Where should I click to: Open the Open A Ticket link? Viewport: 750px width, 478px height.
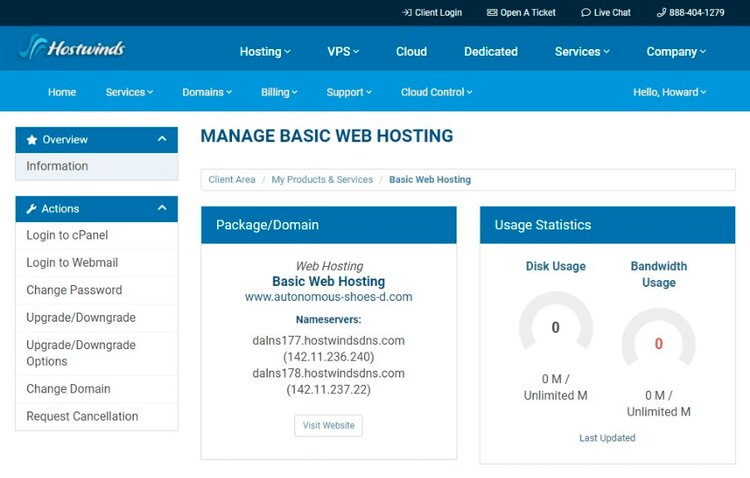click(x=521, y=12)
